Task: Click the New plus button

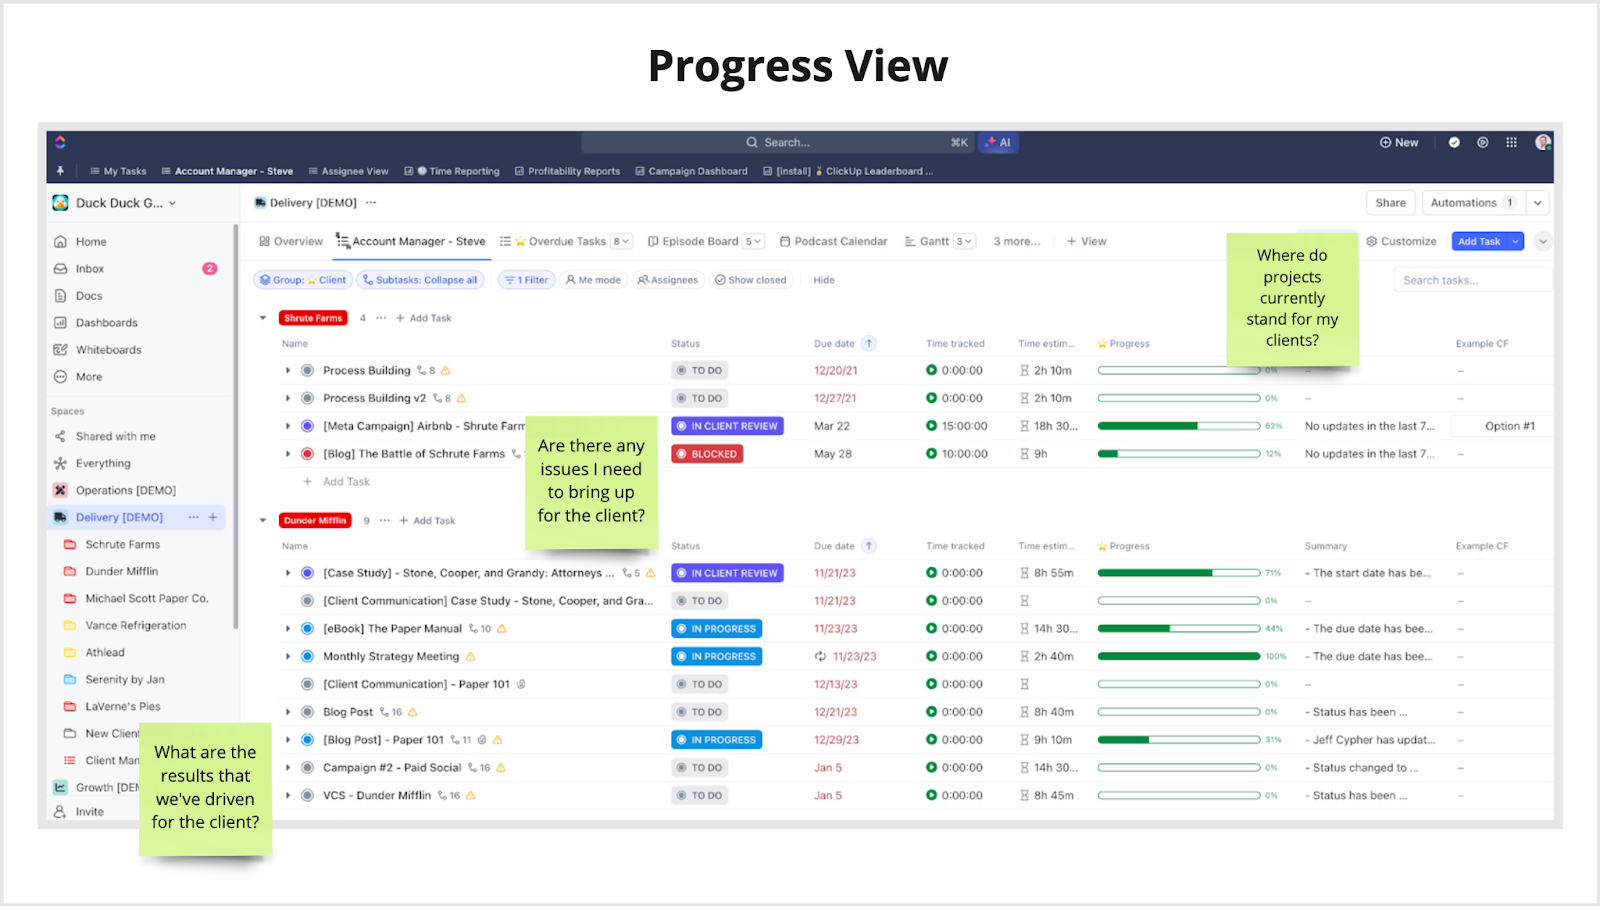Action: pyautogui.click(x=1399, y=142)
